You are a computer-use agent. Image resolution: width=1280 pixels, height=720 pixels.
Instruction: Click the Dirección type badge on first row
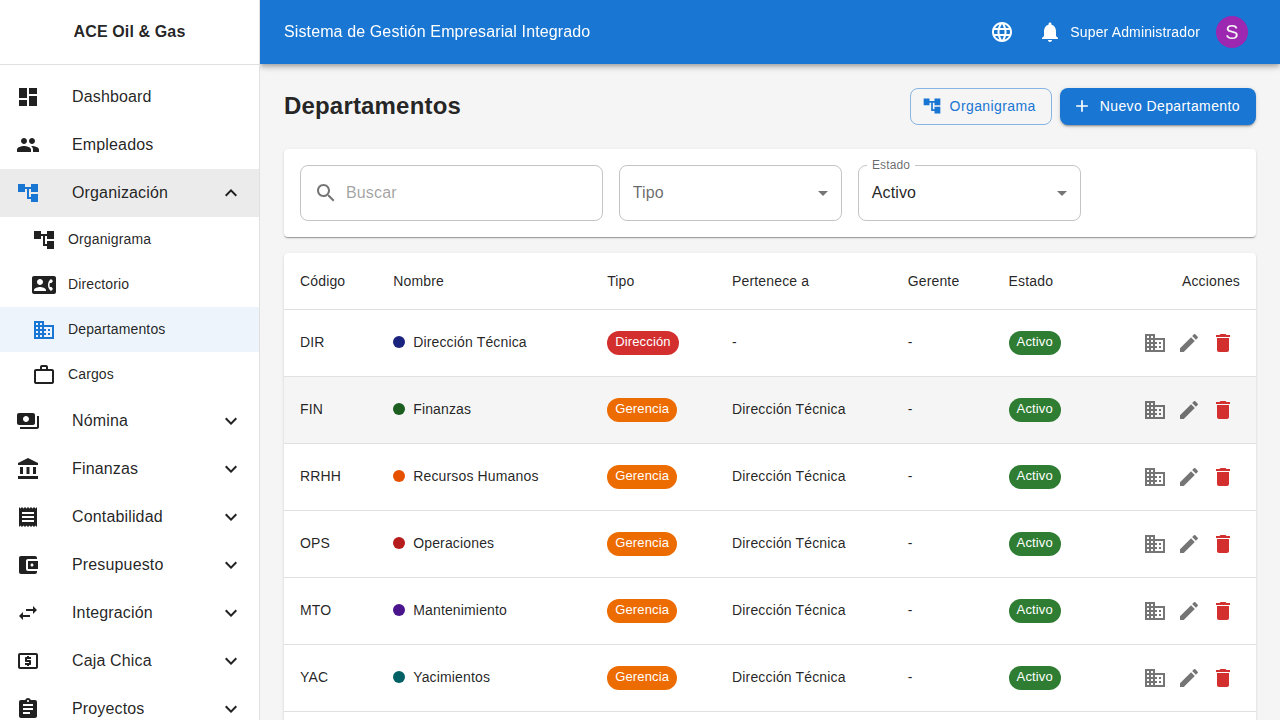[642, 342]
